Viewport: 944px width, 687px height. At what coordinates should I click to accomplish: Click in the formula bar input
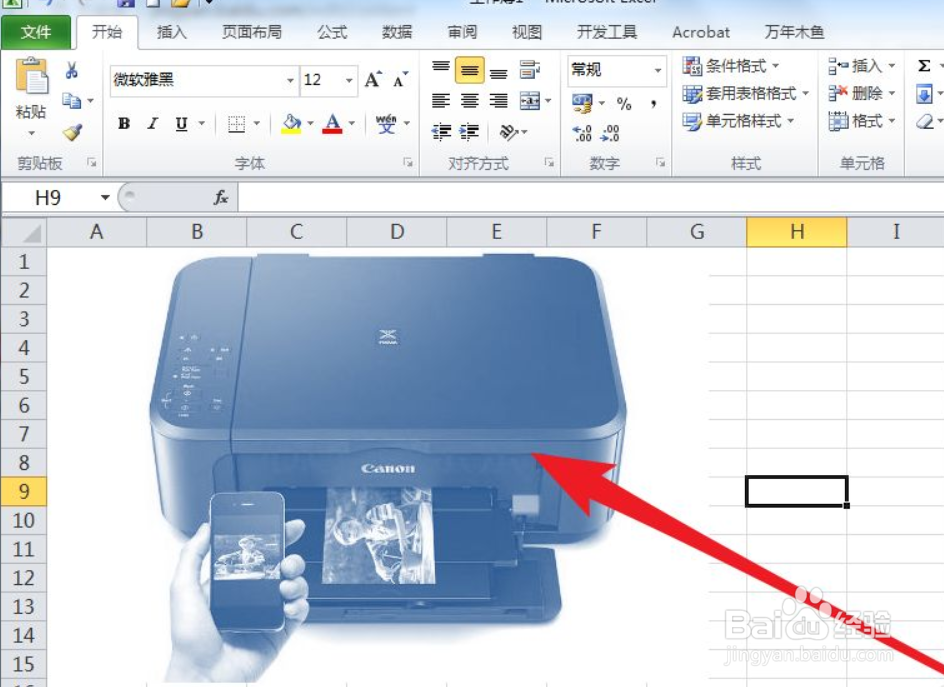coord(591,197)
